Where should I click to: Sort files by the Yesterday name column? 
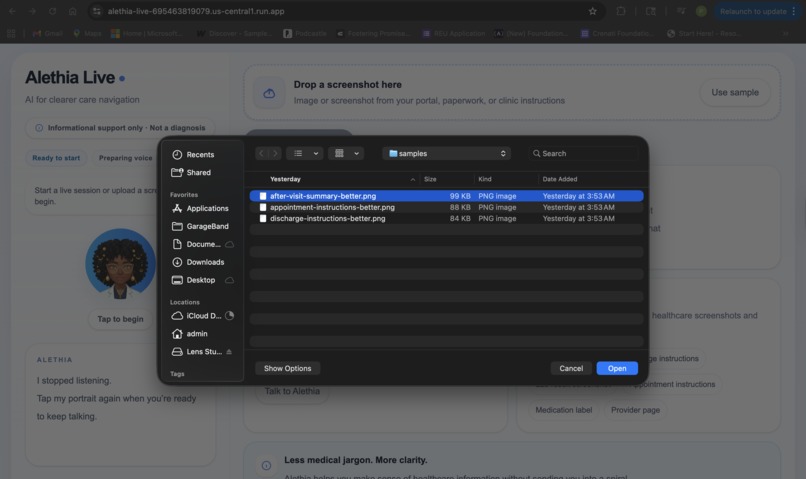click(285, 179)
